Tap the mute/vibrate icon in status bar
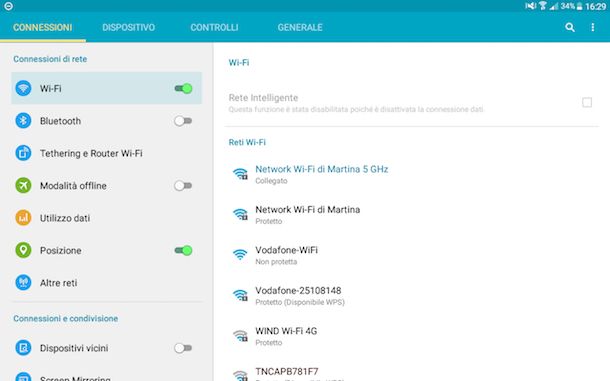Image resolution: width=610 pixels, height=381 pixels. pyautogui.click(x=531, y=5)
